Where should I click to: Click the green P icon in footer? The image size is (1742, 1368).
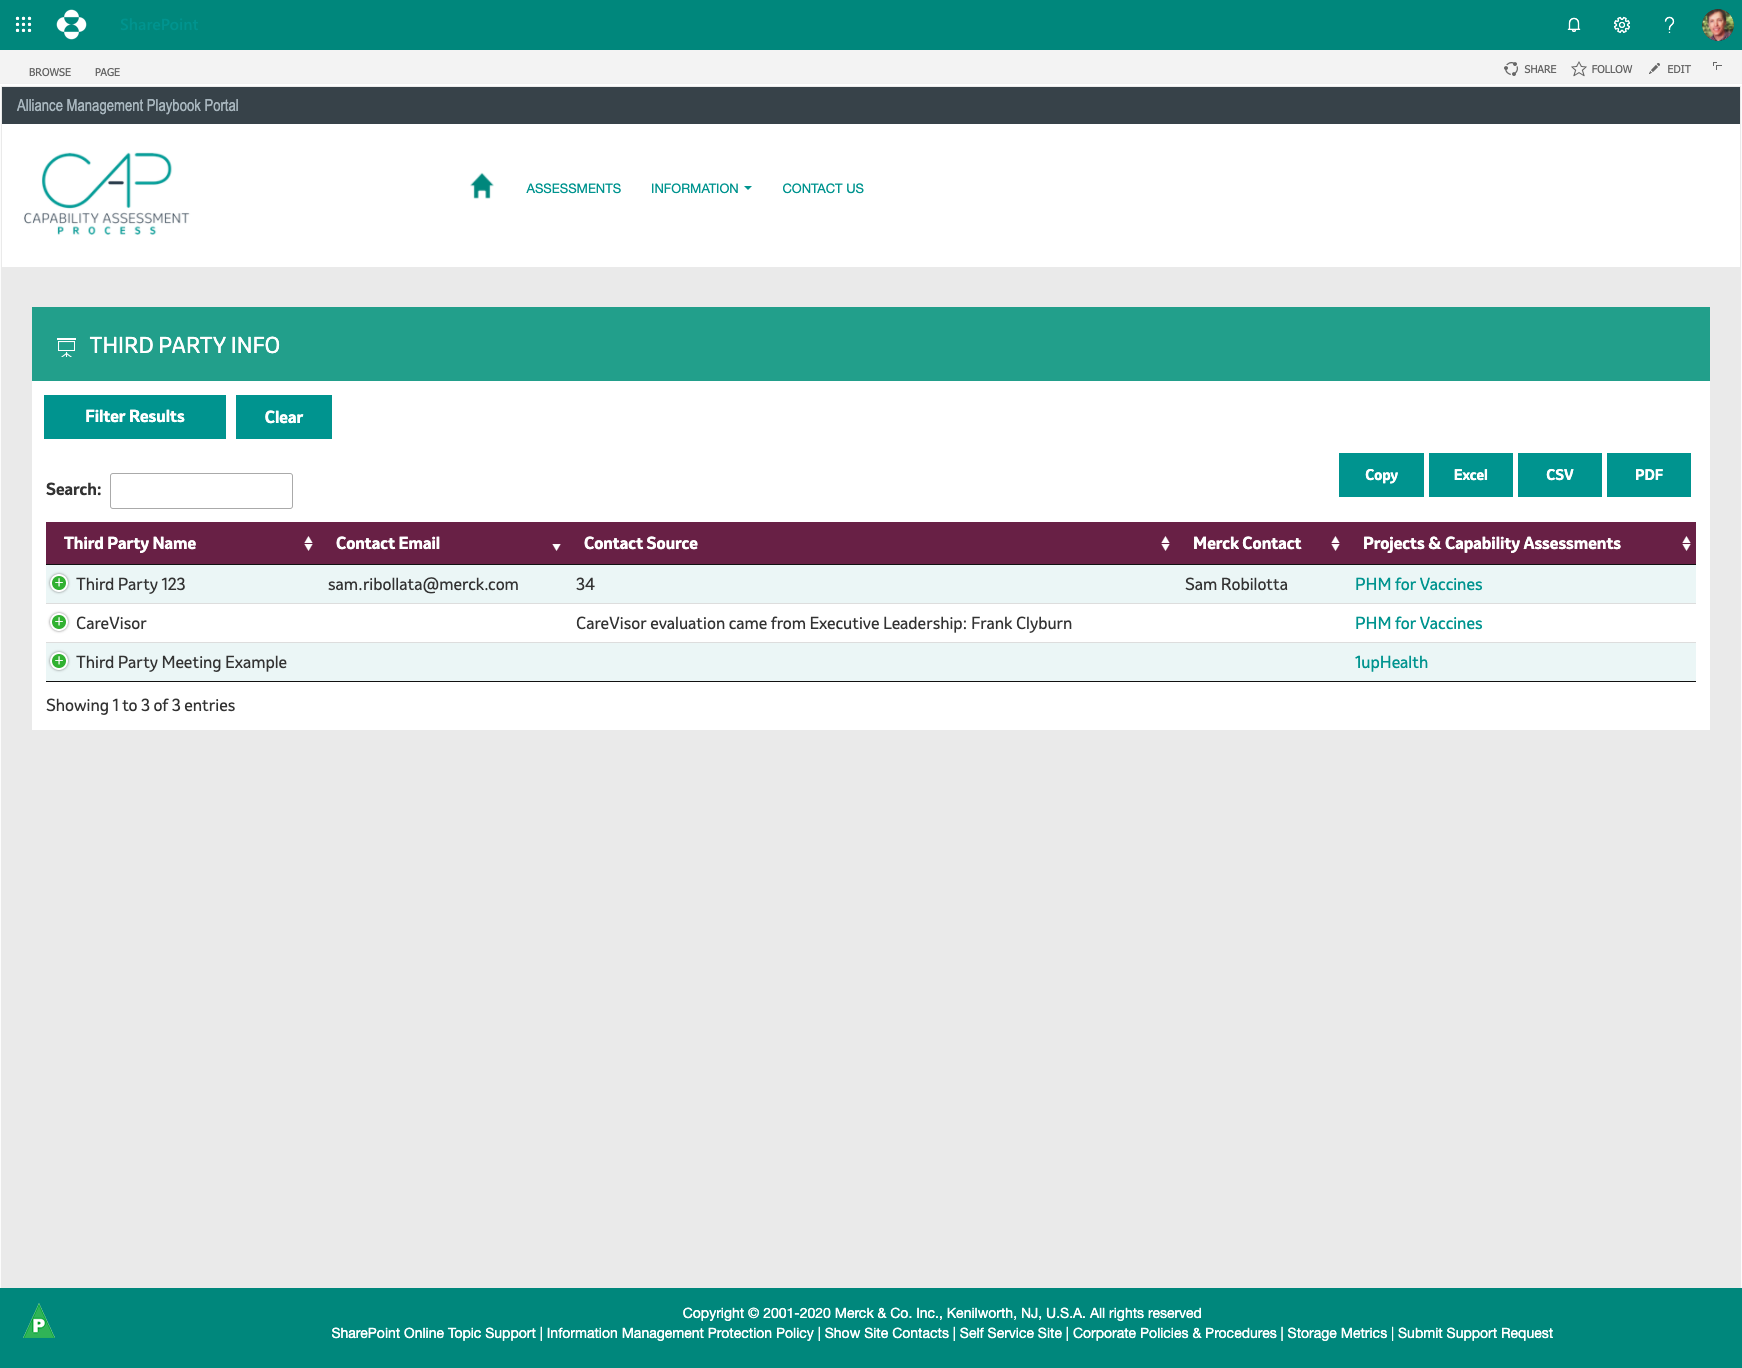[x=38, y=1323]
